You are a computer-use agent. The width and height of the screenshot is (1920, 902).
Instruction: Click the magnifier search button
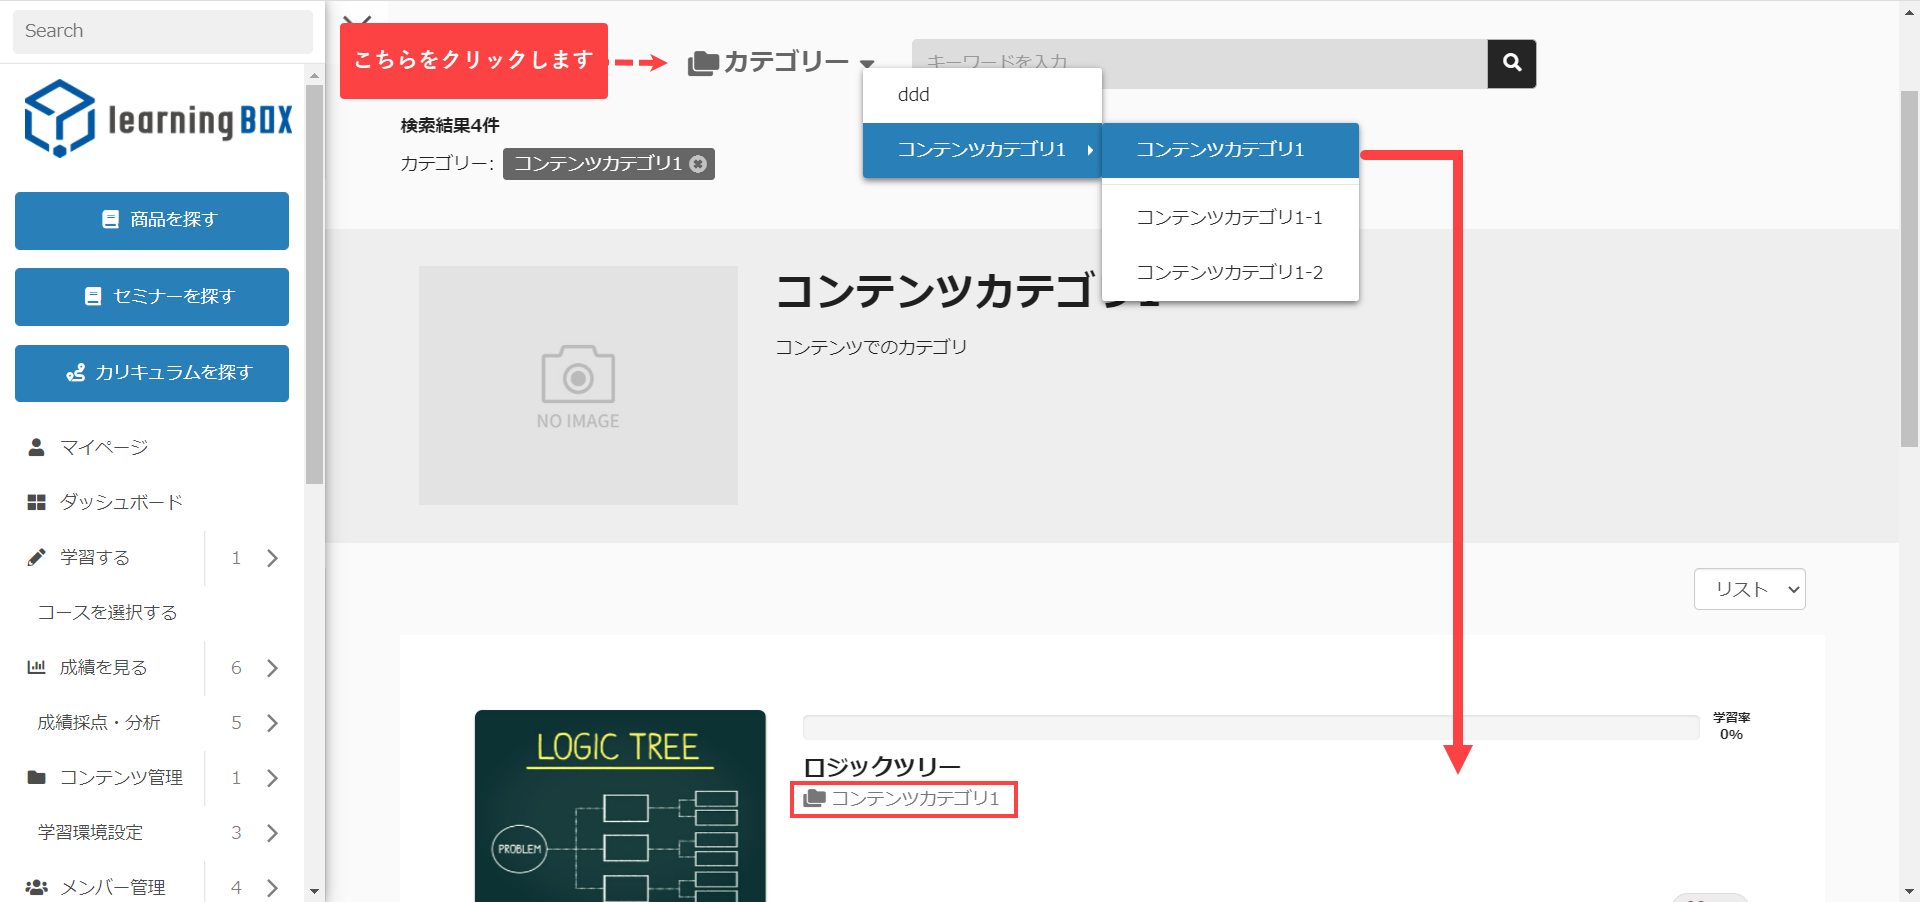point(1511,63)
